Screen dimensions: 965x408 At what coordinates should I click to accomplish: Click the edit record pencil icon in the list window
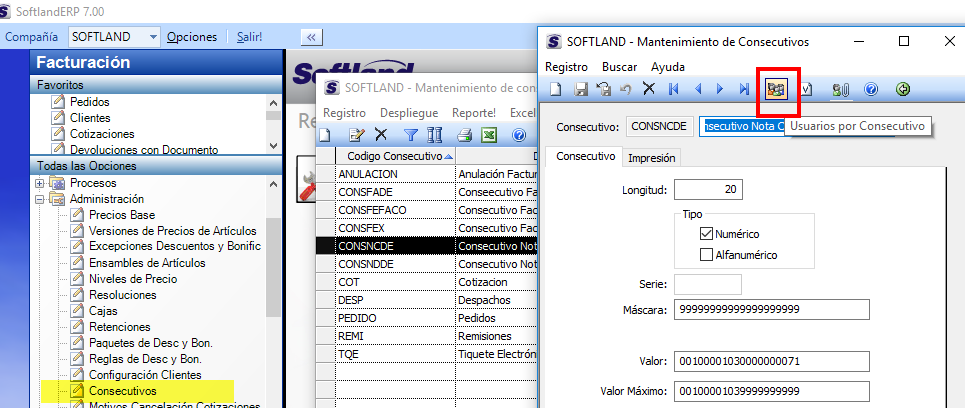click(356, 135)
